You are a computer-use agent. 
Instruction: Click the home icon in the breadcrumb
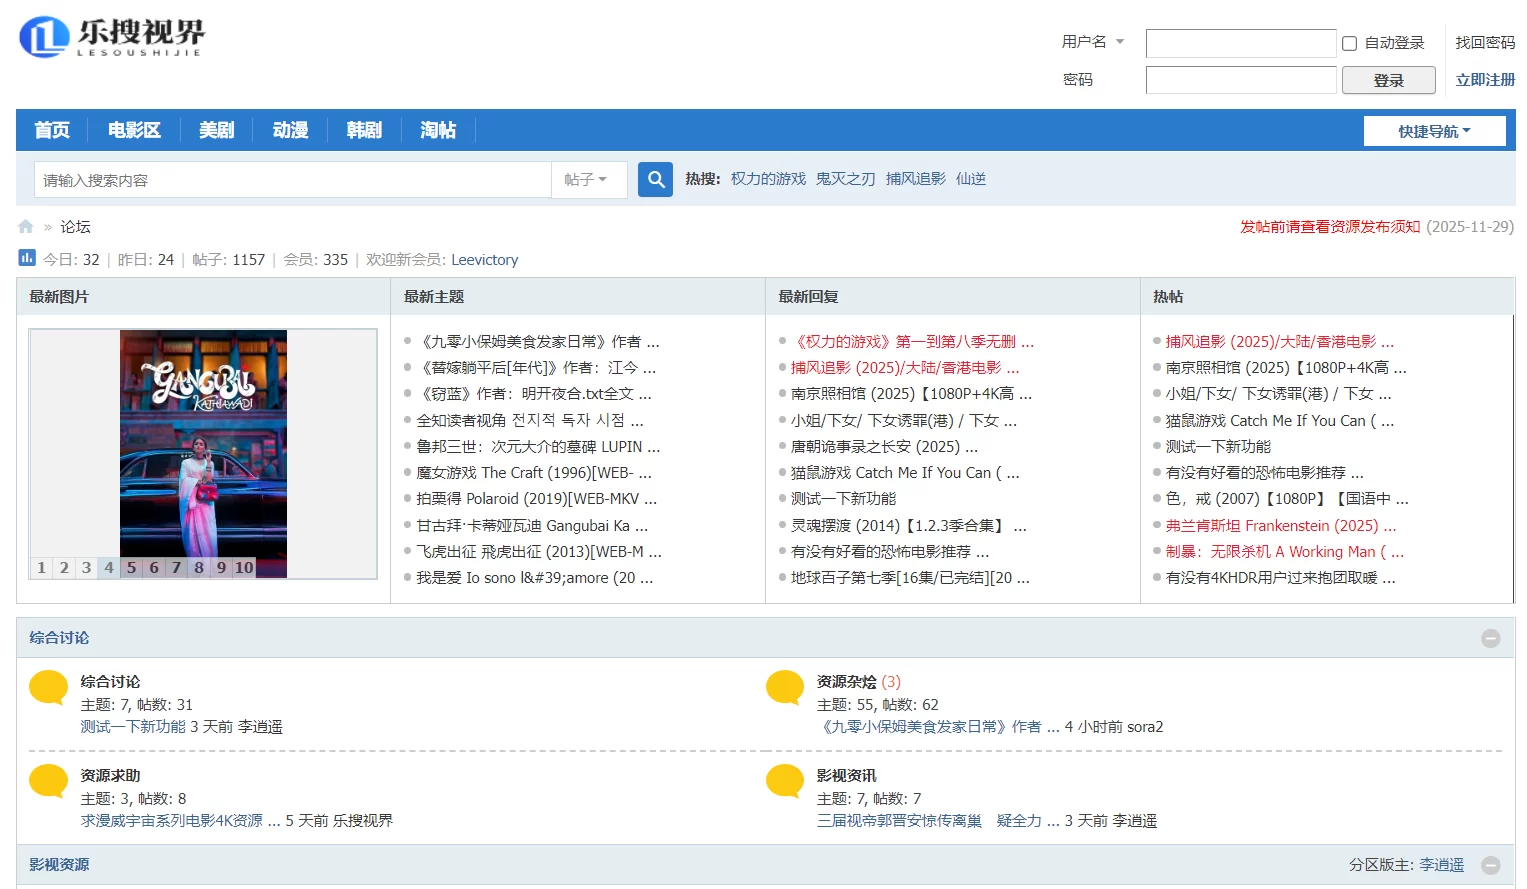pos(25,226)
